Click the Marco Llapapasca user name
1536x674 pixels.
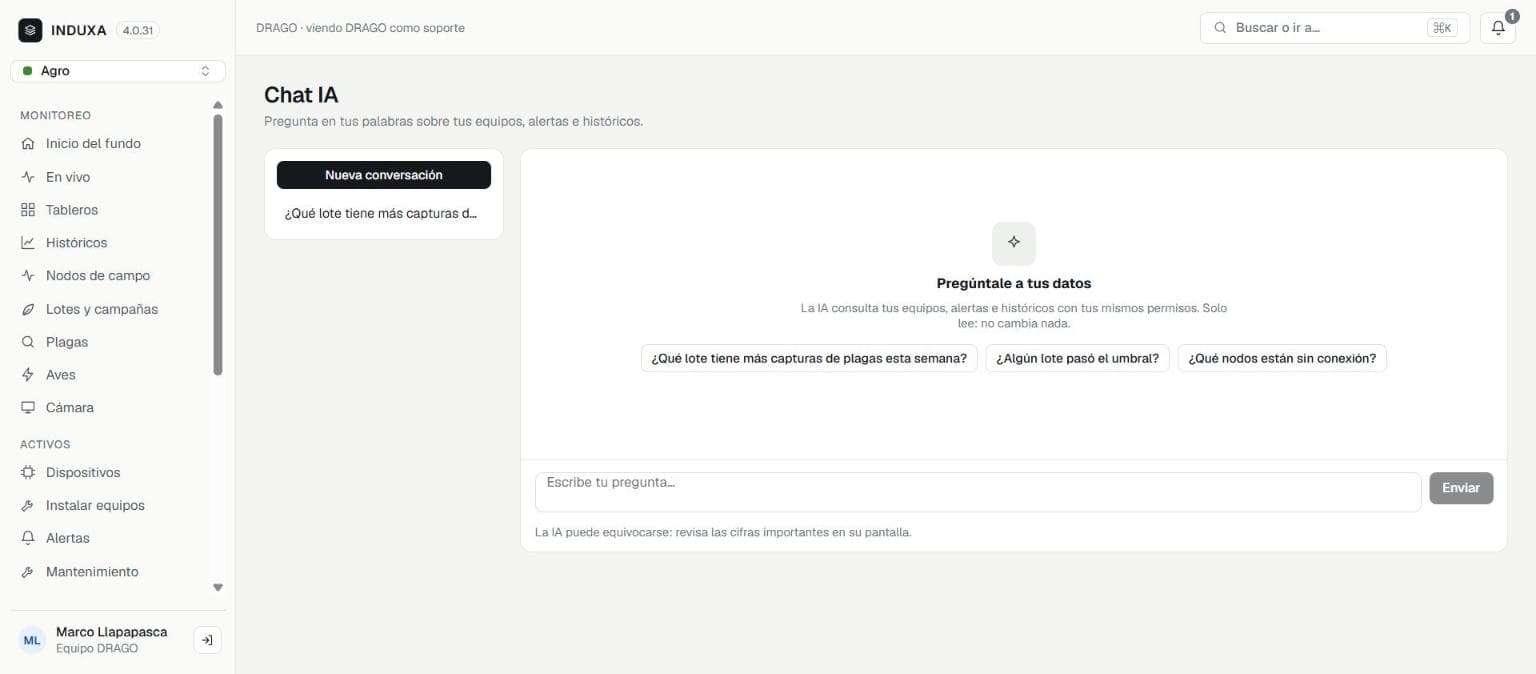[x=112, y=632]
